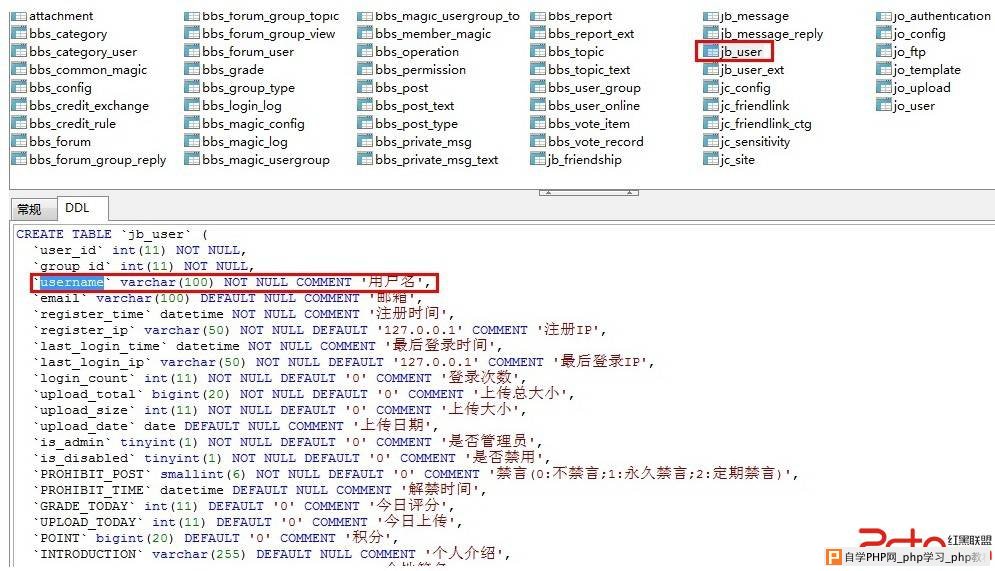Image resolution: width=995 pixels, height=571 pixels.
Task: Select the jc_friendlink table name
Action: click(755, 106)
